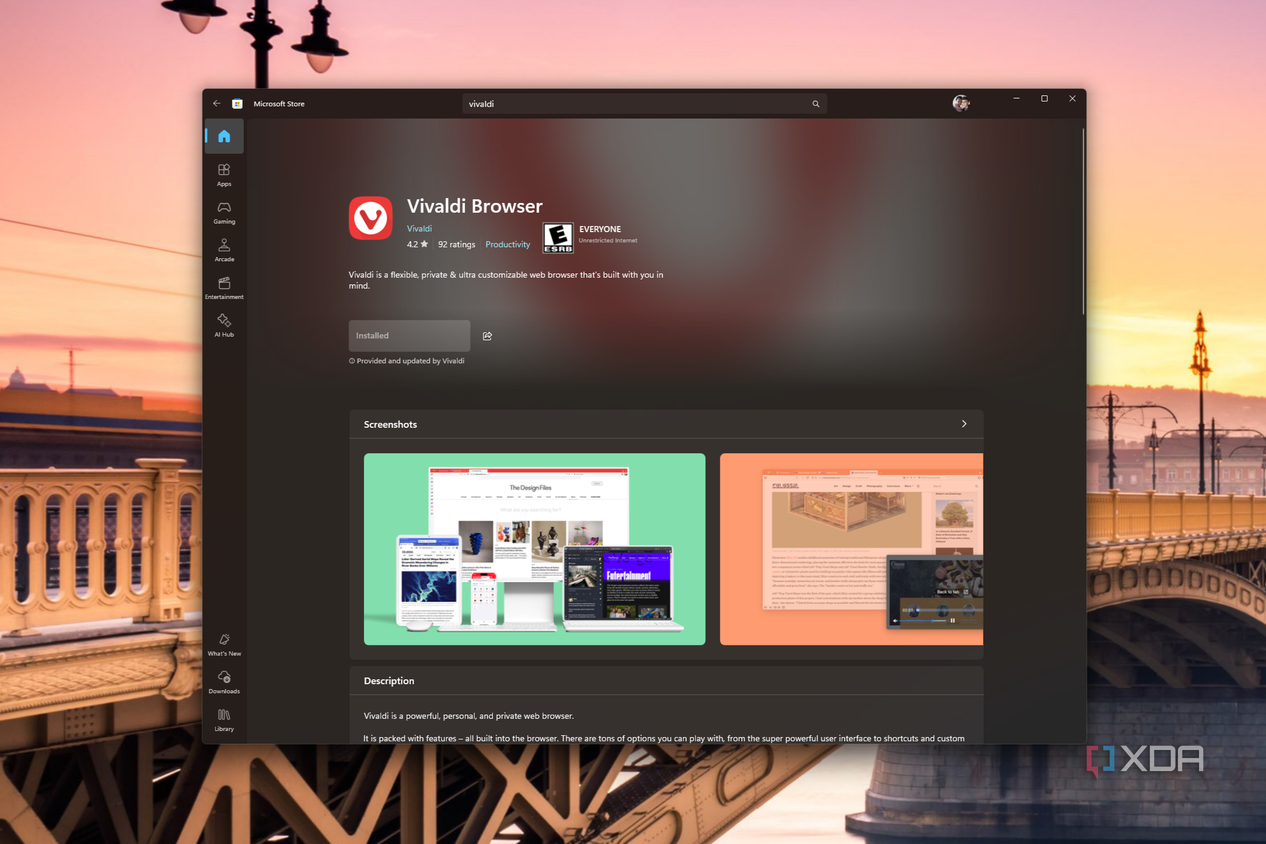Click the Vivaldi app logo
Viewport: 1266px width, 844px height.
tap(370, 218)
